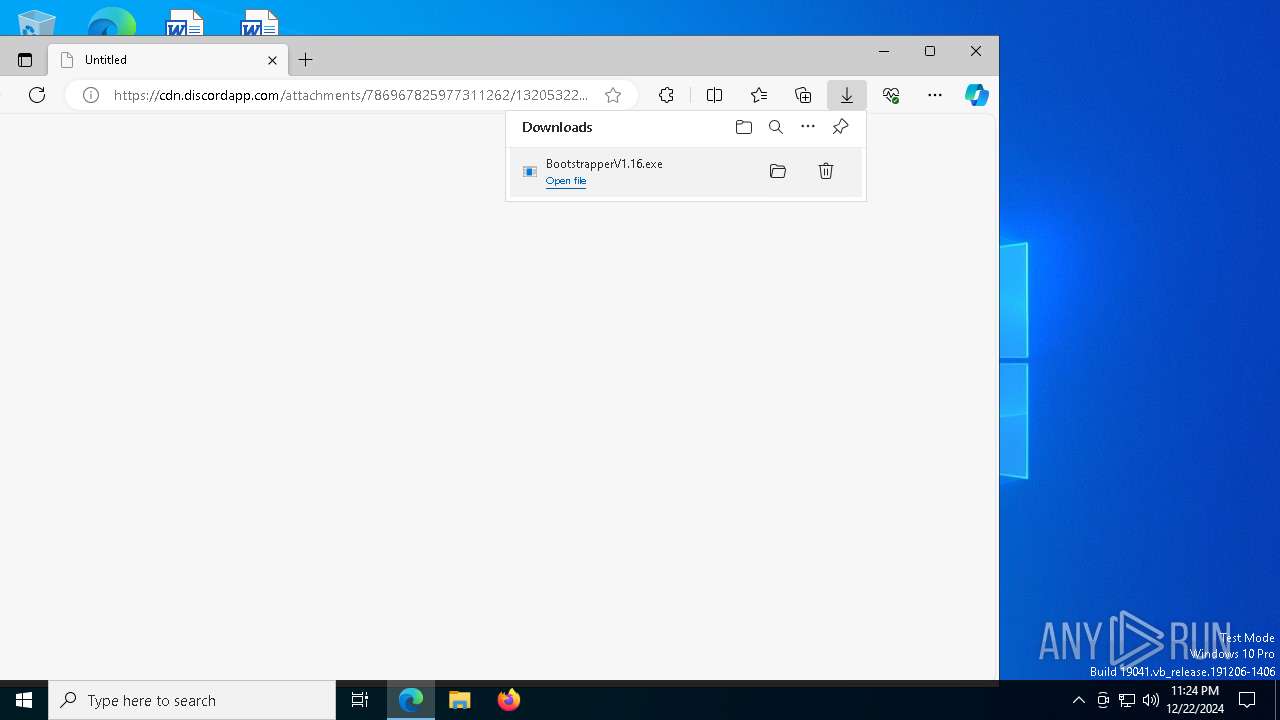Open File Explorer from taskbar
The width and height of the screenshot is (1280, 720).
tap(460, 700)
